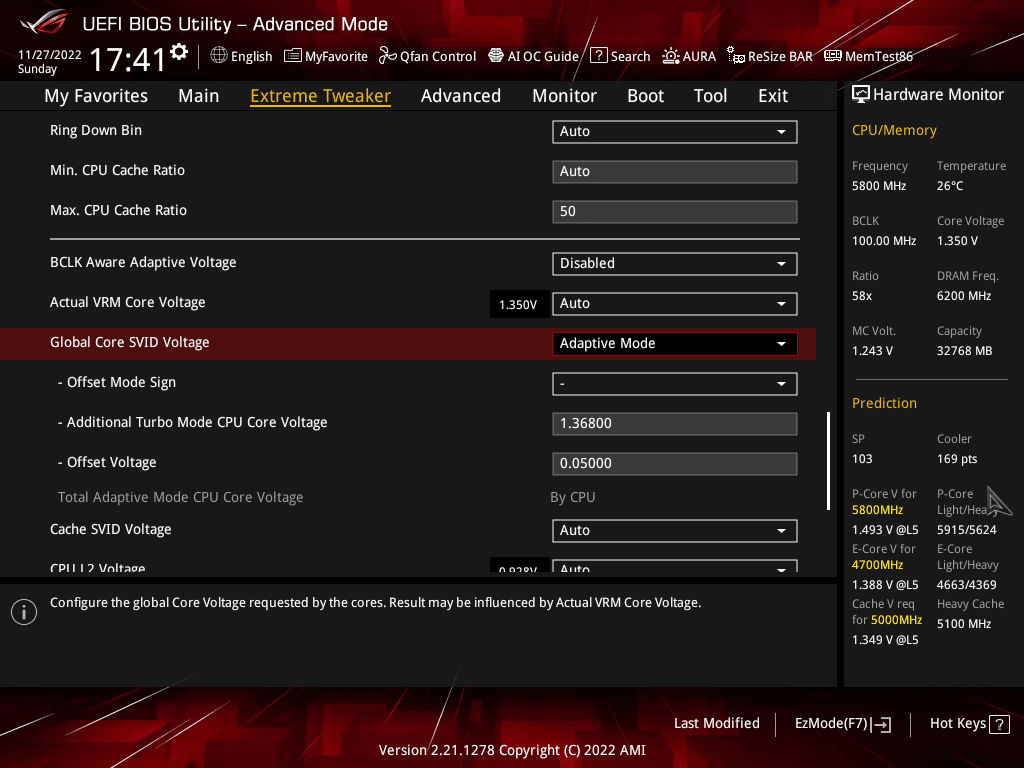Click the 17:41 clock display

[127, 60]
